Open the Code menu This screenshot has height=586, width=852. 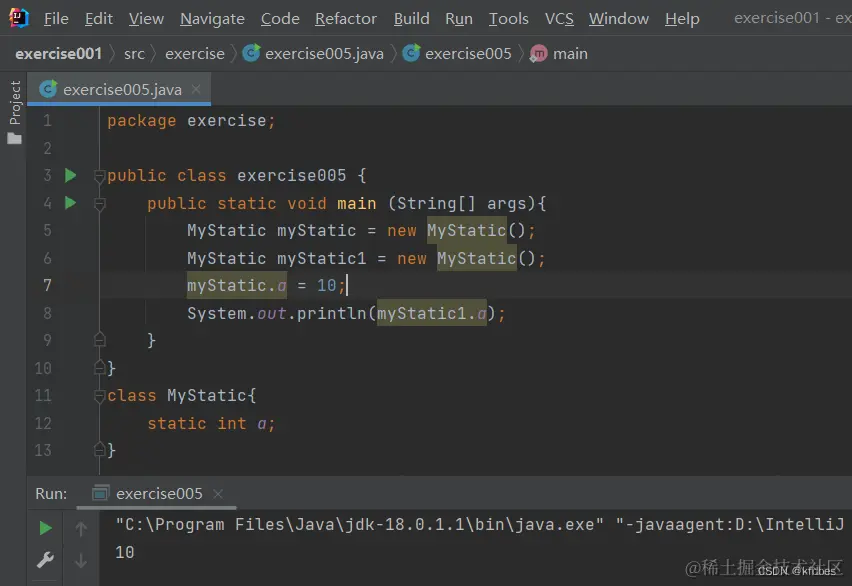click(x=280, y=18)
